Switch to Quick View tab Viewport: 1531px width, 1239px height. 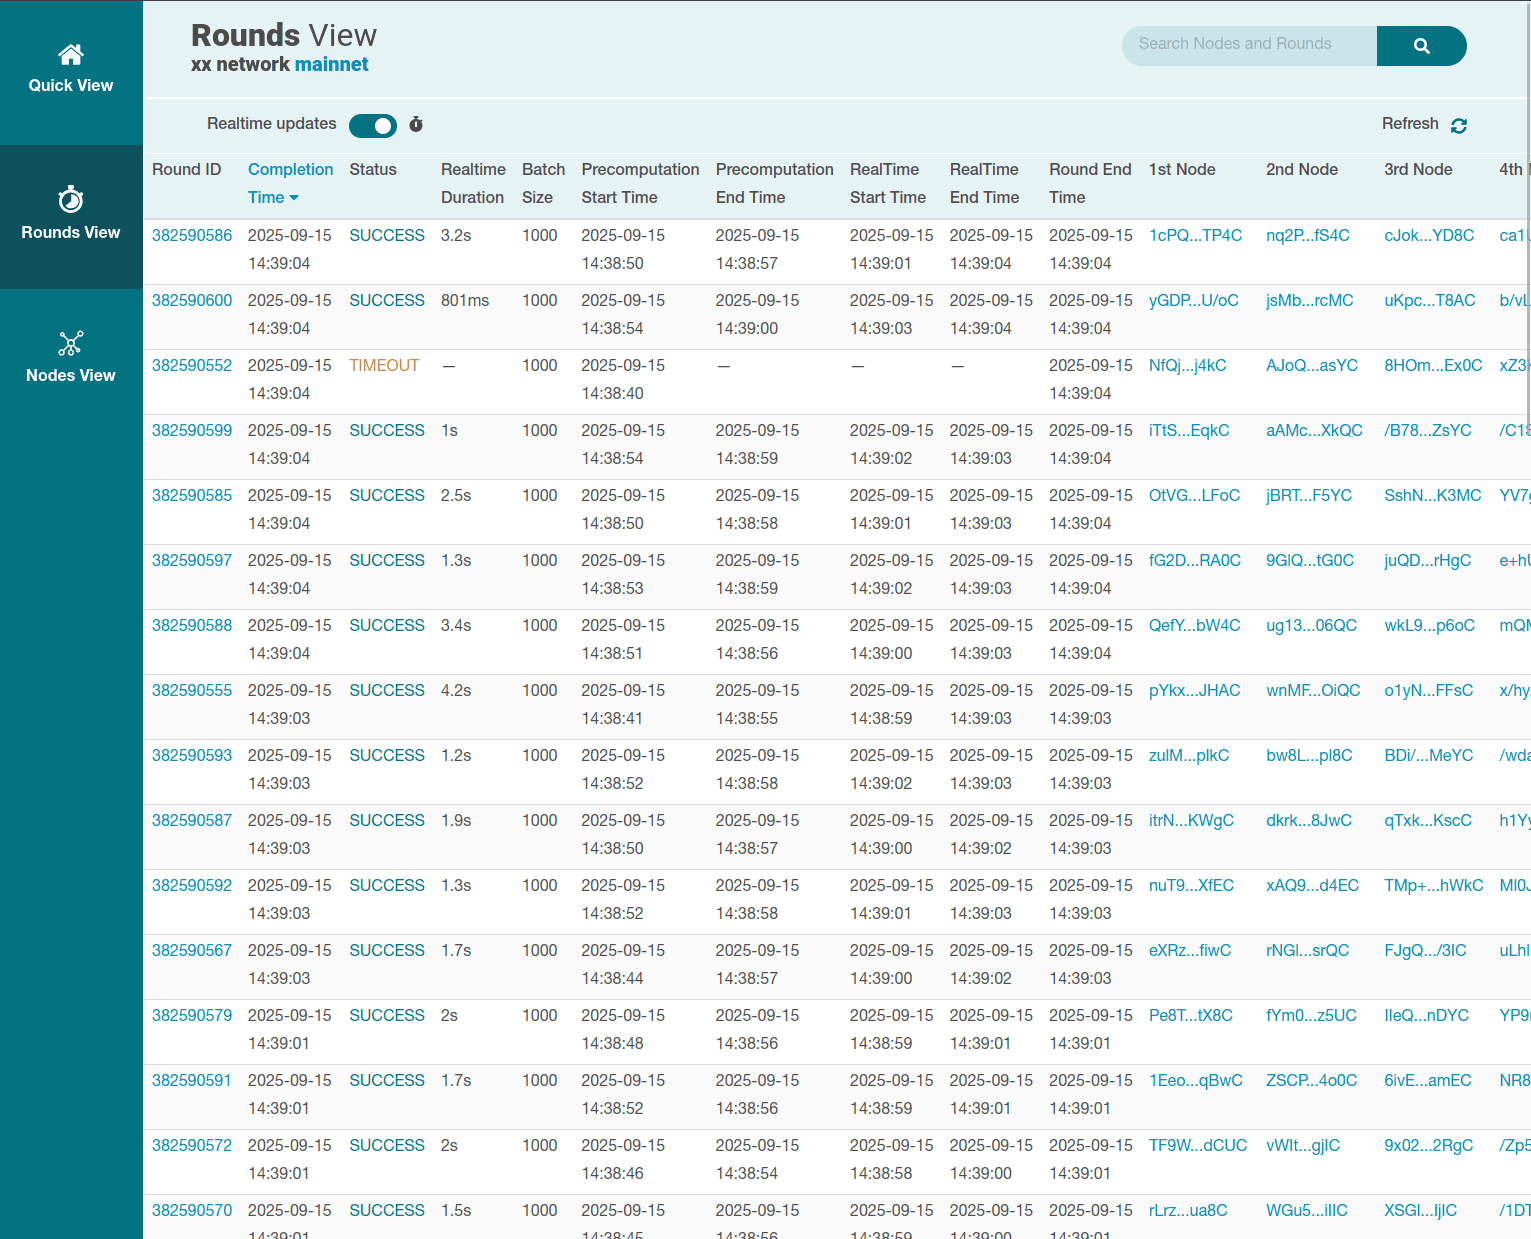click(x=71, y=85)
